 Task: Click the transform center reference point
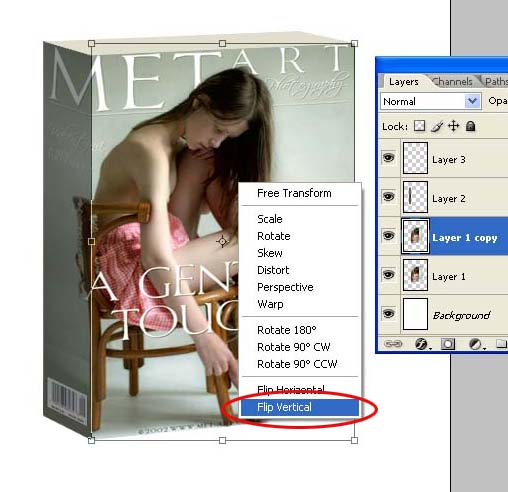(222, 241)
